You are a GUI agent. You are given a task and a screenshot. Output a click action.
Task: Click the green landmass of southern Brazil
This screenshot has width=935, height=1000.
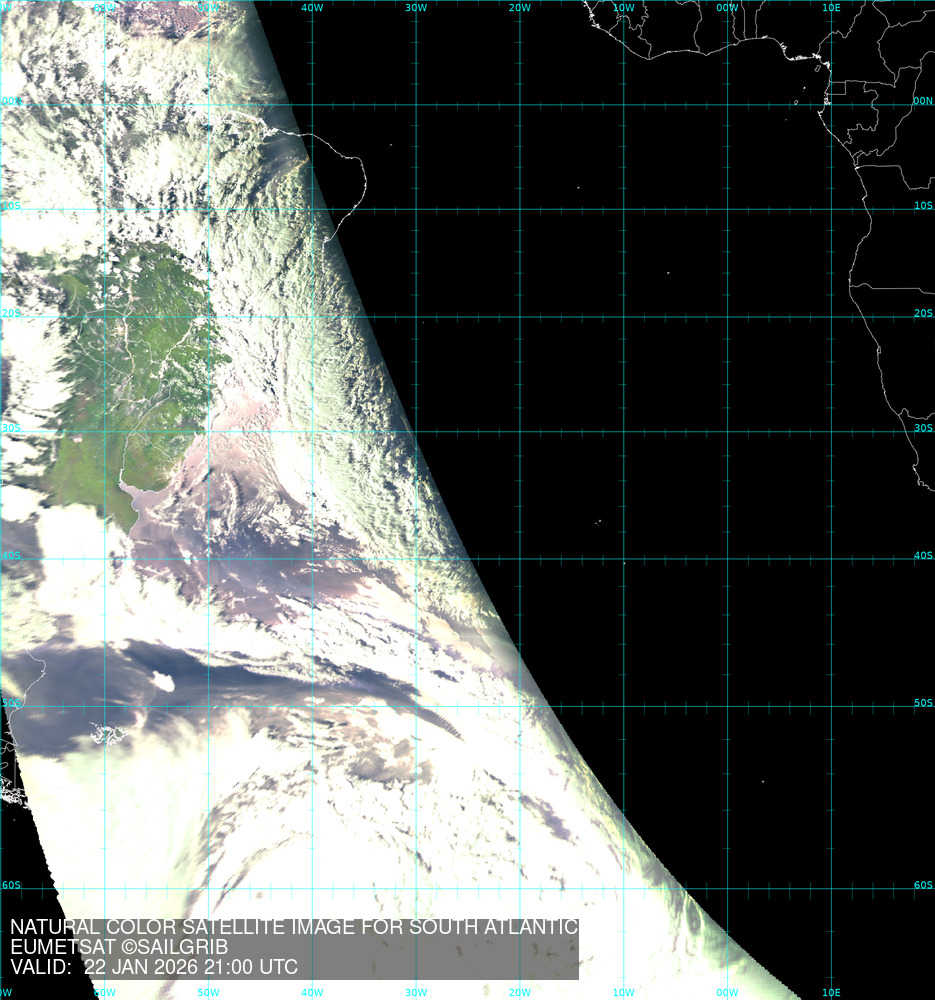pyautogui.click(x=140, y=340)
